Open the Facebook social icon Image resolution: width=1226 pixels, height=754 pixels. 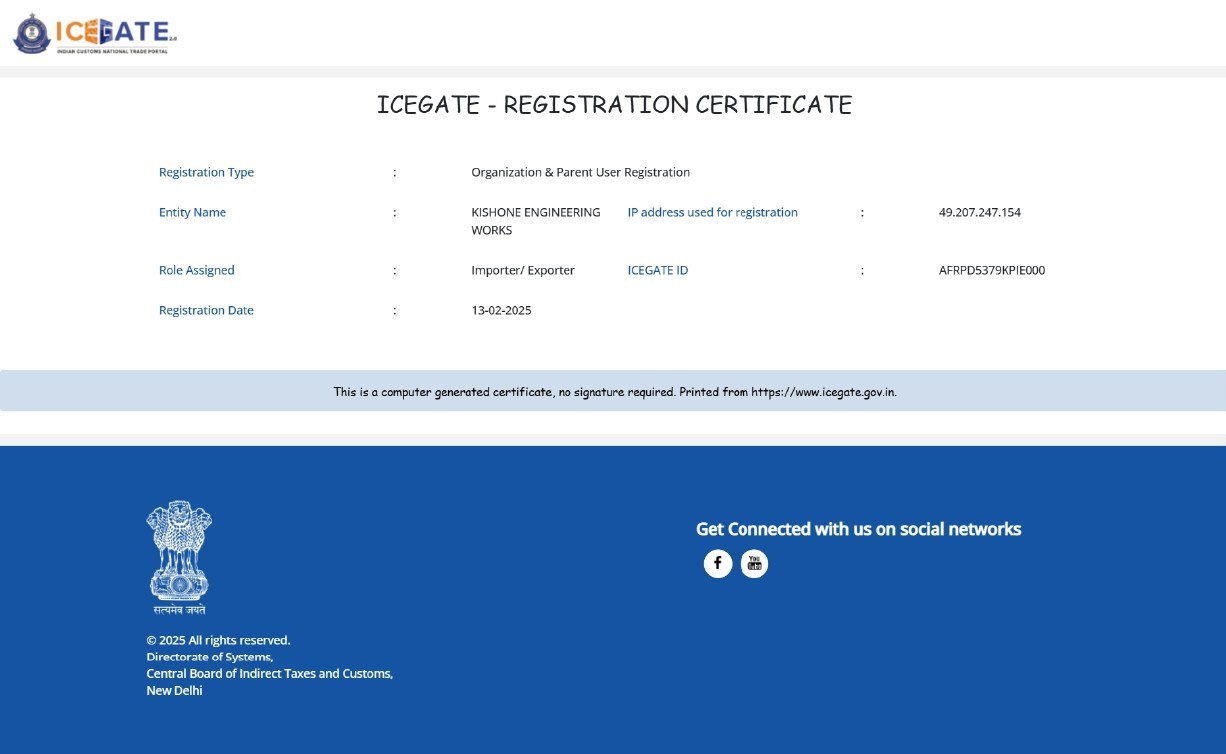click(x=718, y=564)
